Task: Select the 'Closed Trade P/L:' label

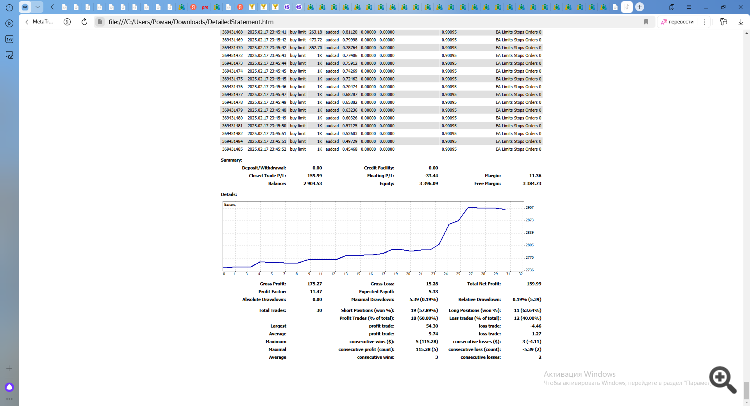Action: pos(267,176)
